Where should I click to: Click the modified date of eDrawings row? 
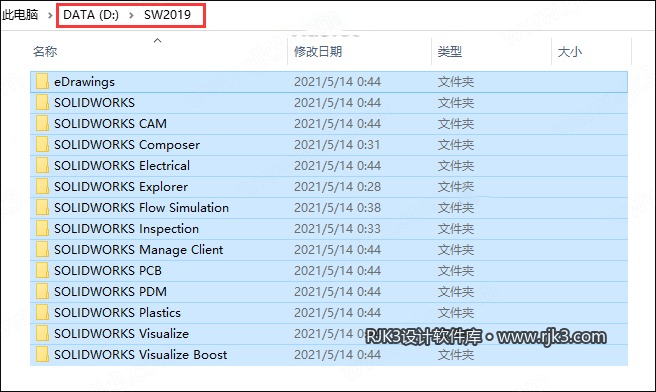tap(337, 82)
